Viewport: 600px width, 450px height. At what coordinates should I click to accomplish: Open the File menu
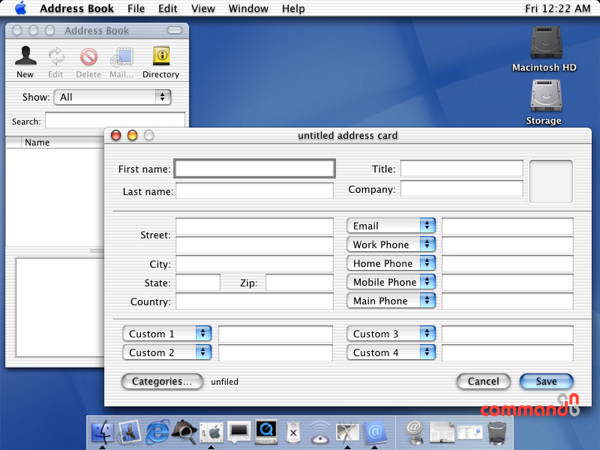tap(136, 8)
